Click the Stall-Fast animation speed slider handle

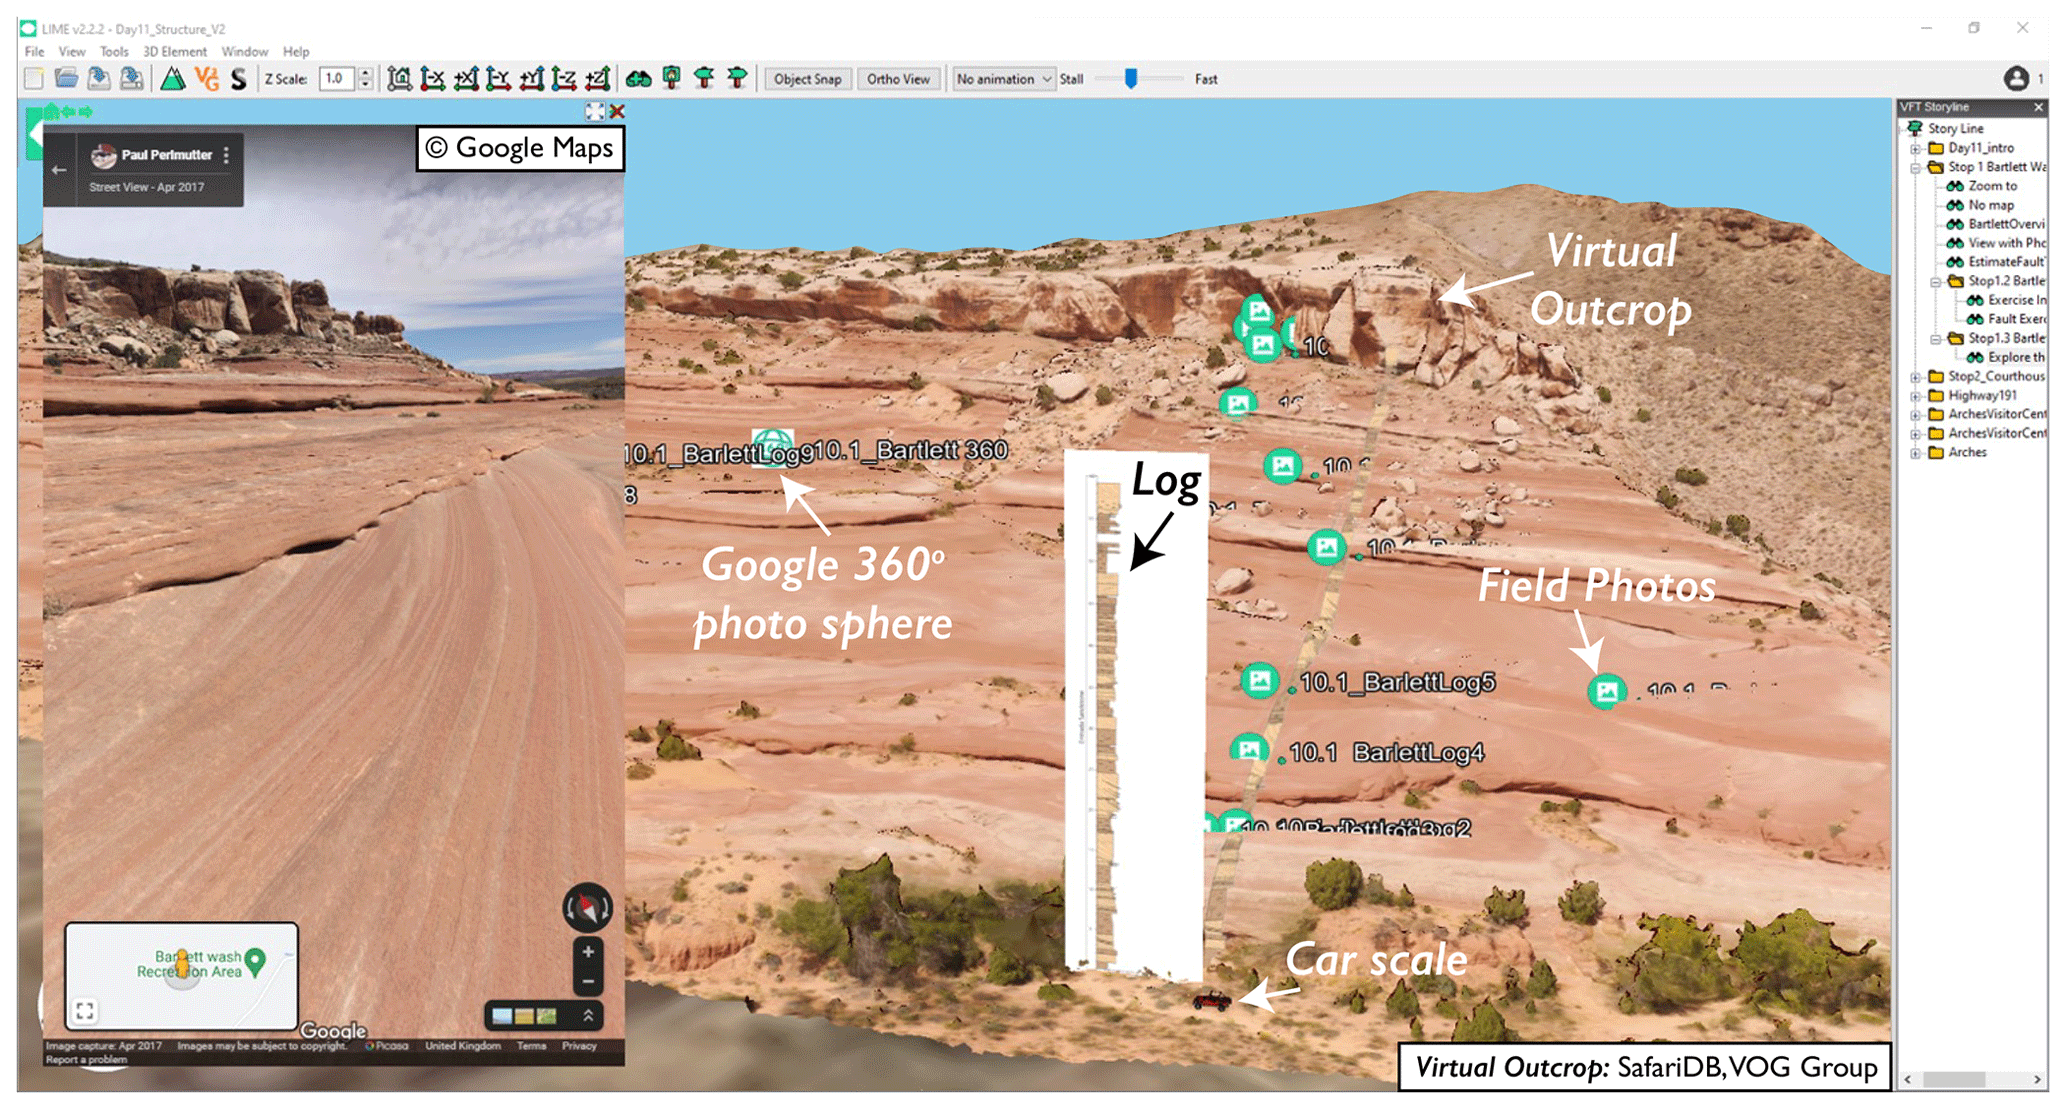point(1130,79)
